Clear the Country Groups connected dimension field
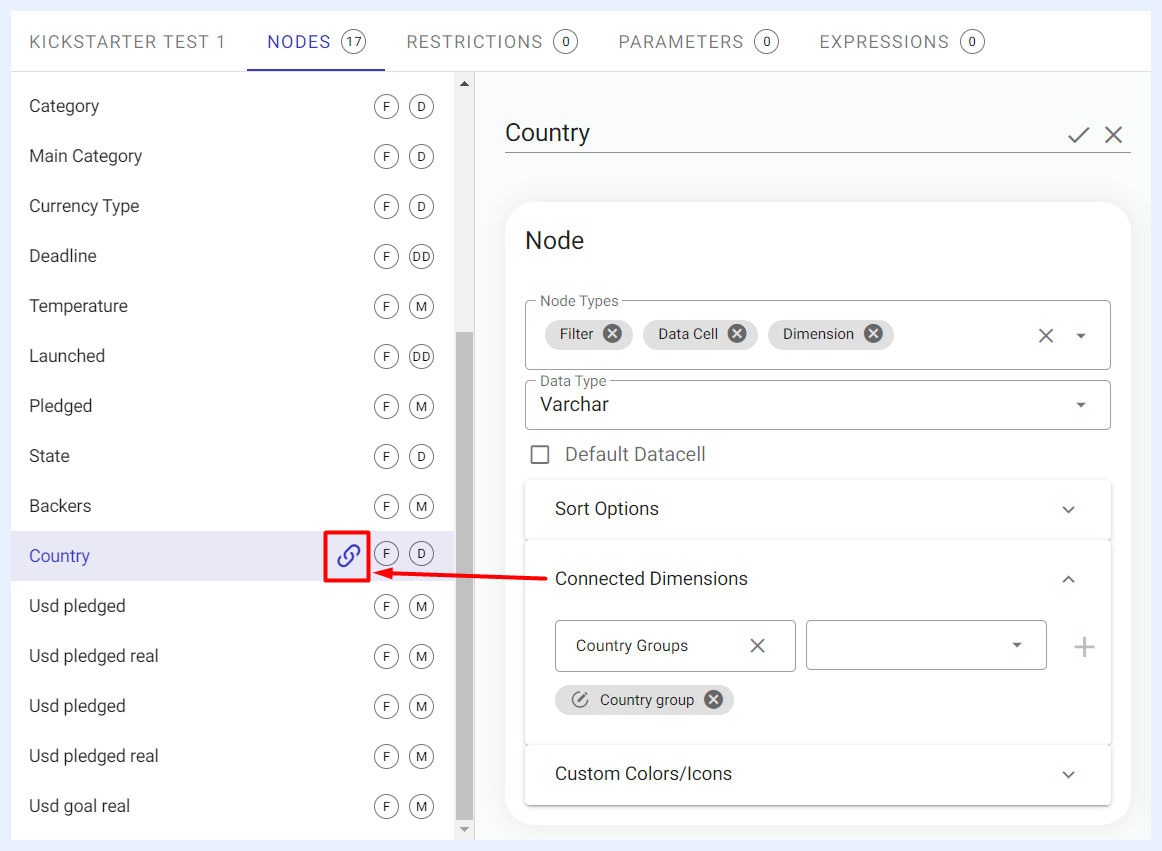This screenshot has height=851, width=1162. pos(757,646)
